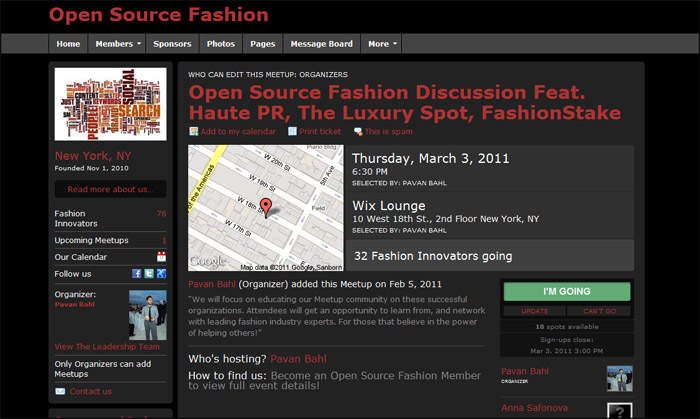Click the group word-cloud logo image
This screenshot has height=419, width=700.
click(x=111, y=104)
